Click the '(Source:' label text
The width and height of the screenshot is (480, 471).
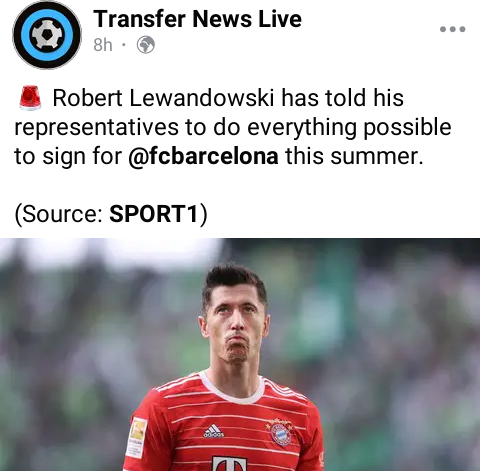click(x=58, y=213)
